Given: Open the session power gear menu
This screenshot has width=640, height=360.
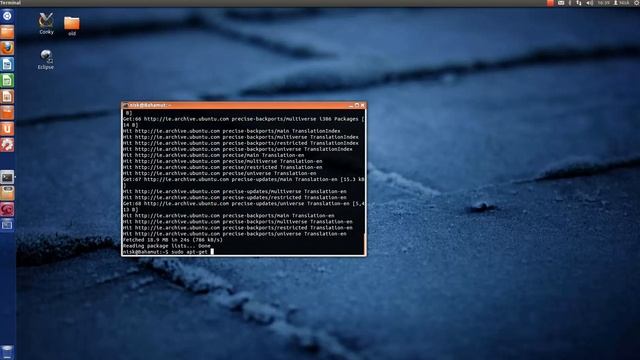Looking at the screenshot, I should tap(637, 3).
